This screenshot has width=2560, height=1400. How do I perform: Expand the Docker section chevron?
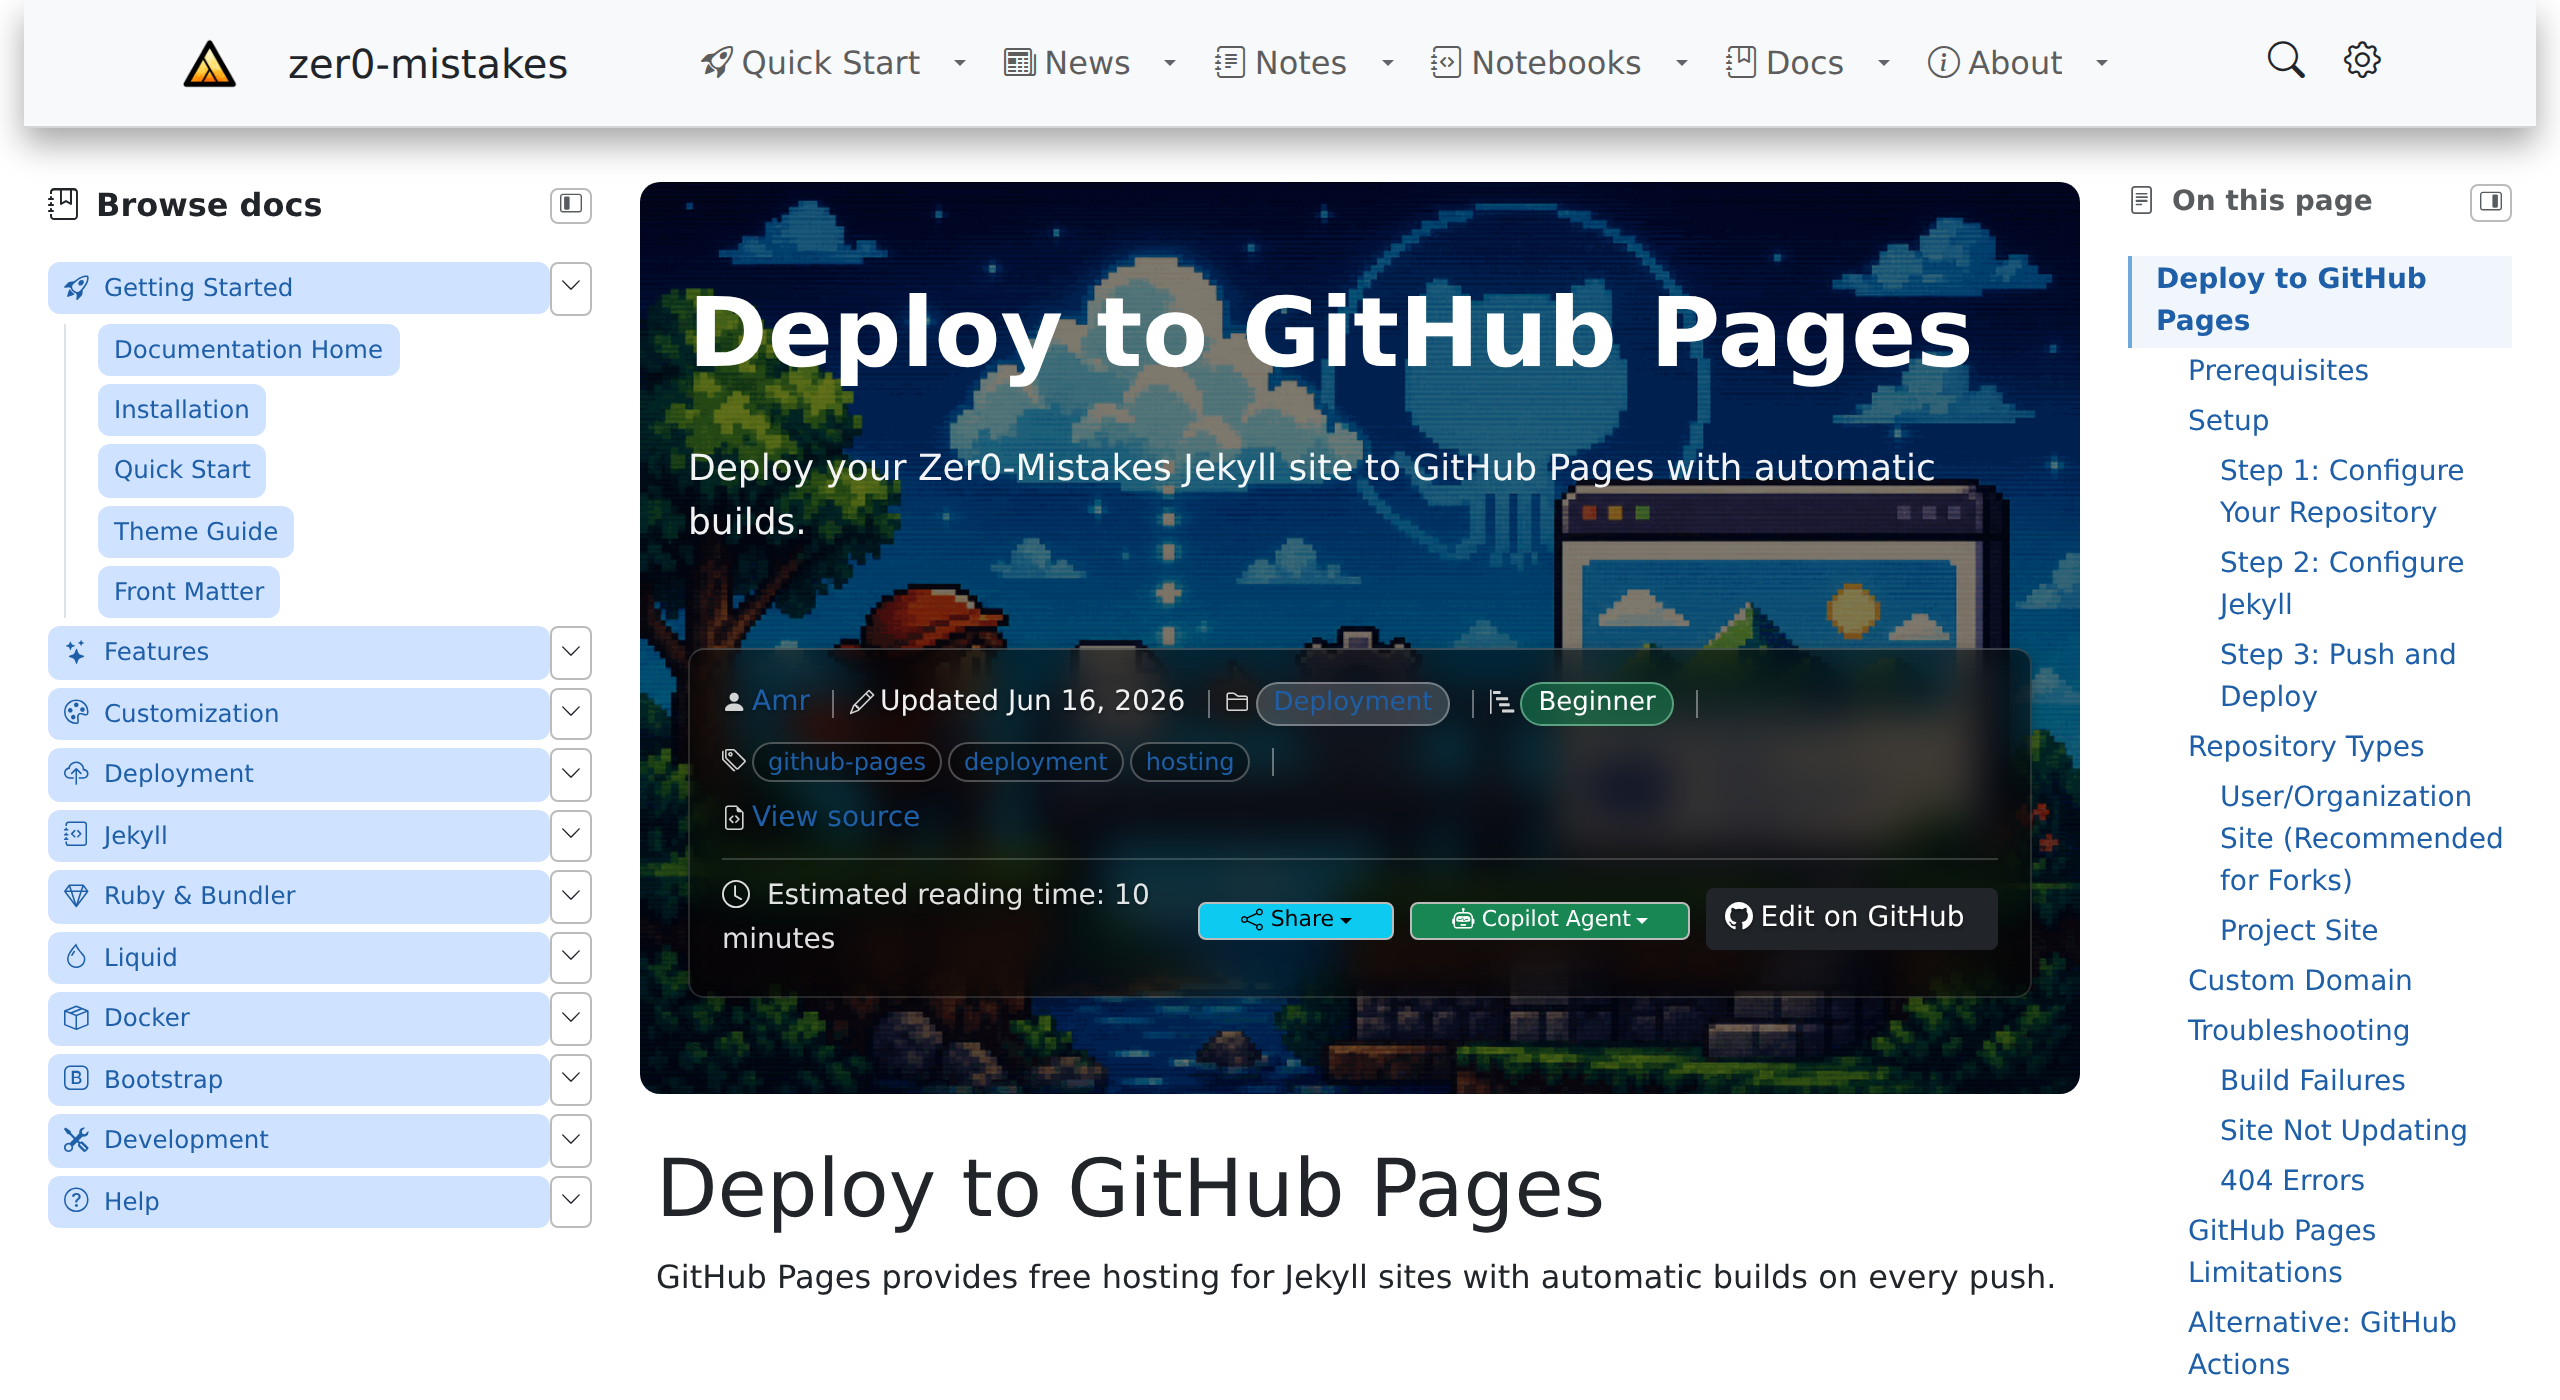coord(571,1018)
